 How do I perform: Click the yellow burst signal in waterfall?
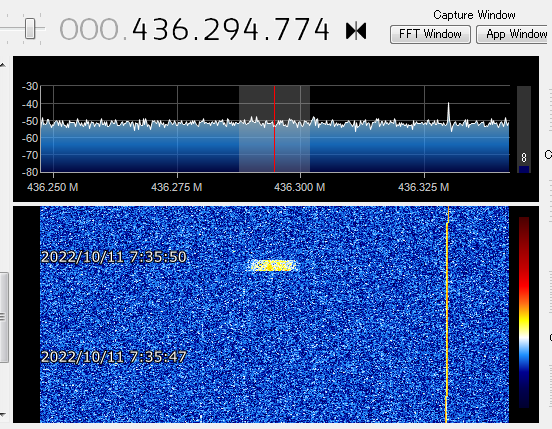pos(273,265)
